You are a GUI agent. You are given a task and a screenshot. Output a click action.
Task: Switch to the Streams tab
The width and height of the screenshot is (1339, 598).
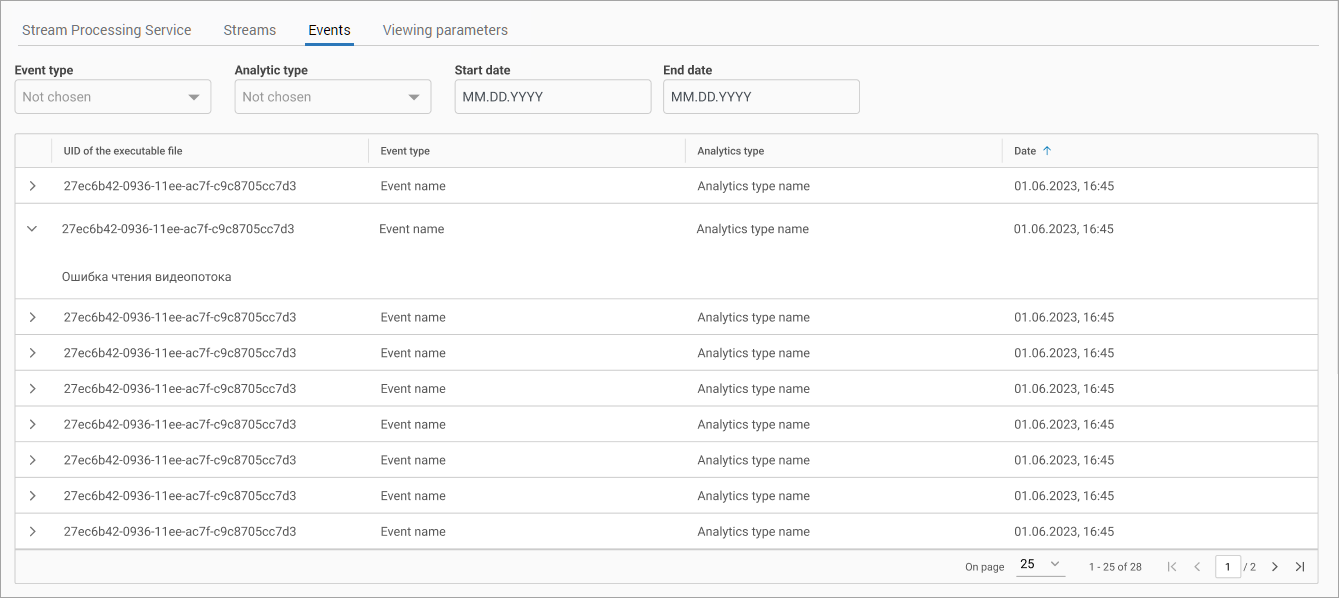pos(249,30)
